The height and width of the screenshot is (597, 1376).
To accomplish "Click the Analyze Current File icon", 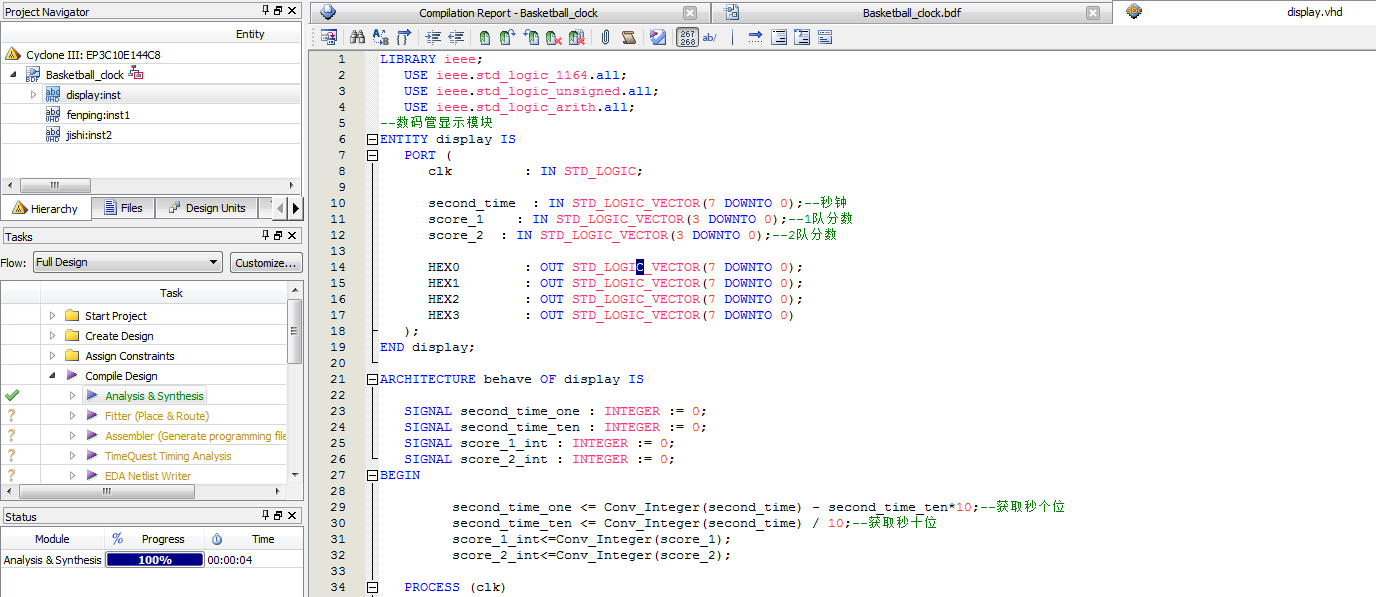I will (657, 37).
